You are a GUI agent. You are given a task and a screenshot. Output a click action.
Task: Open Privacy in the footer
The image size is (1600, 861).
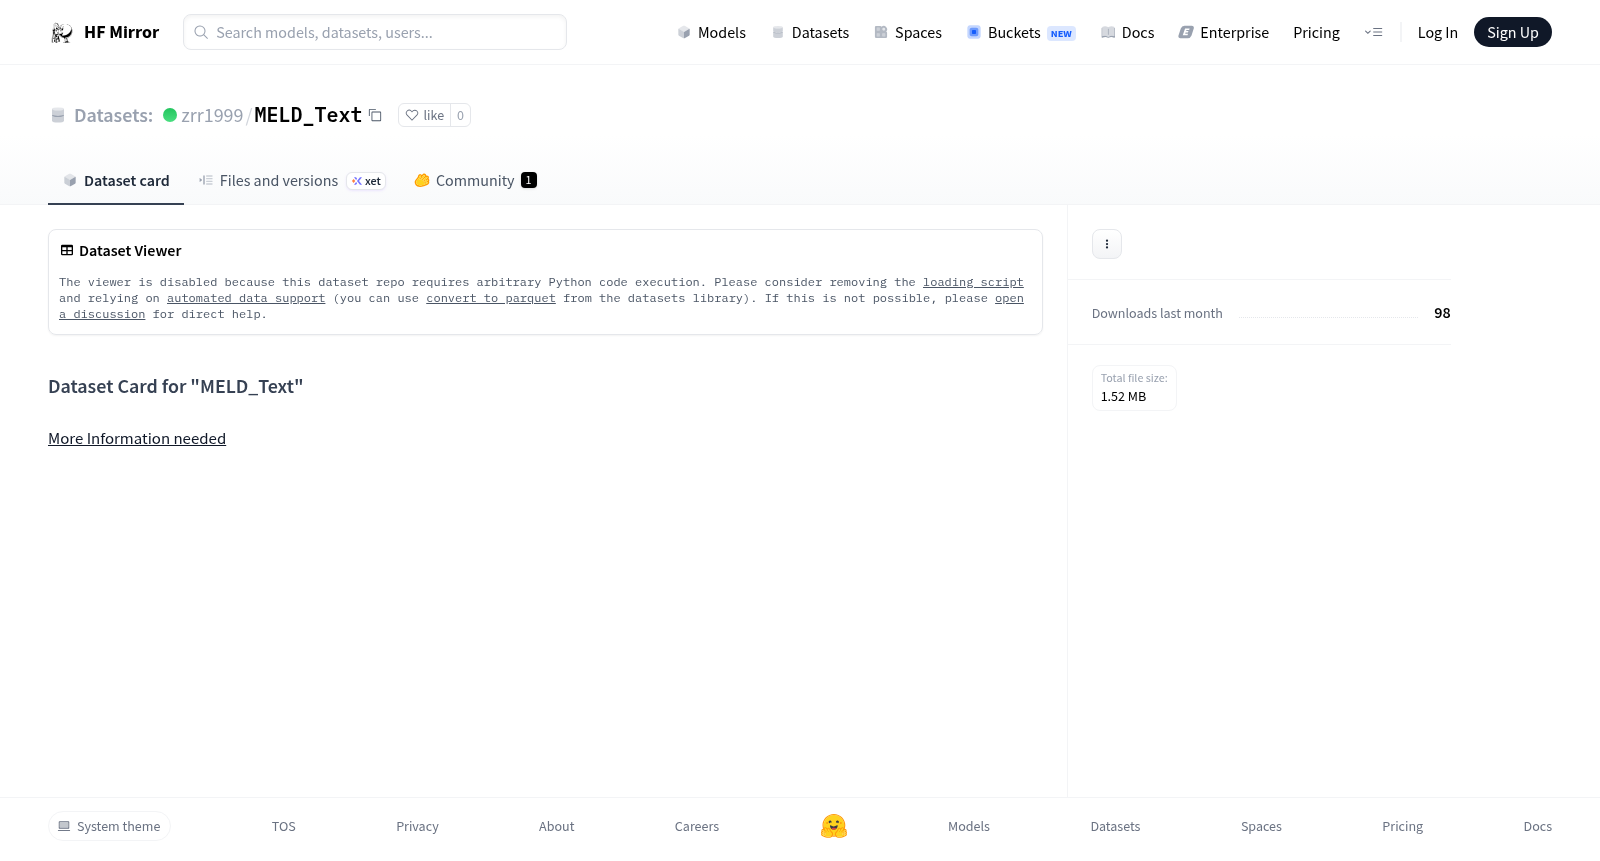417,826
